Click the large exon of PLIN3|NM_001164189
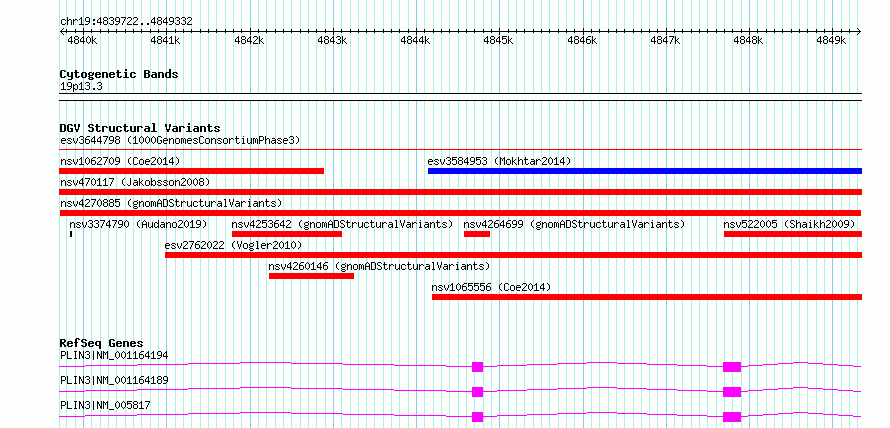The height and width of the screenshot is (428, 890). (x=732, y=392)
